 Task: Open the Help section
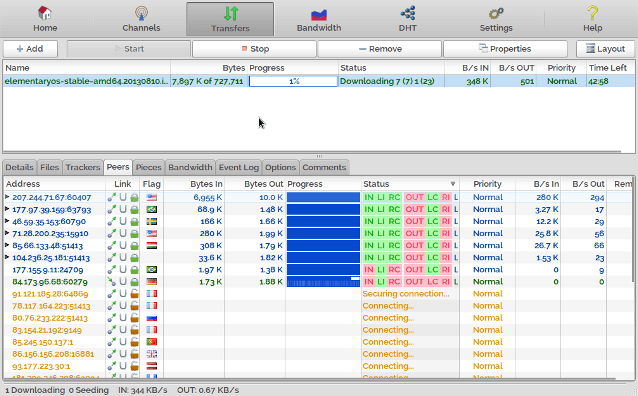point(592,19)
